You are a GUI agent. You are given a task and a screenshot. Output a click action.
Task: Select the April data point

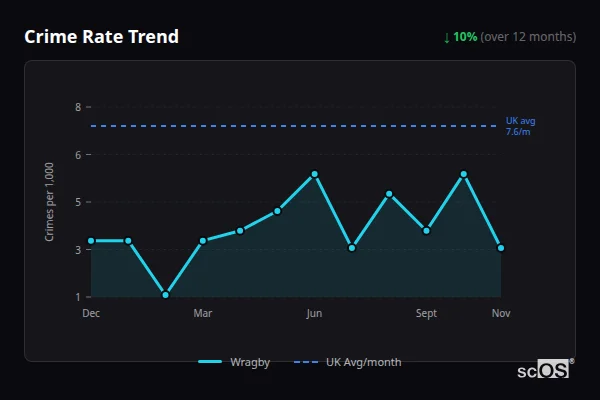[x=240, y=231]
